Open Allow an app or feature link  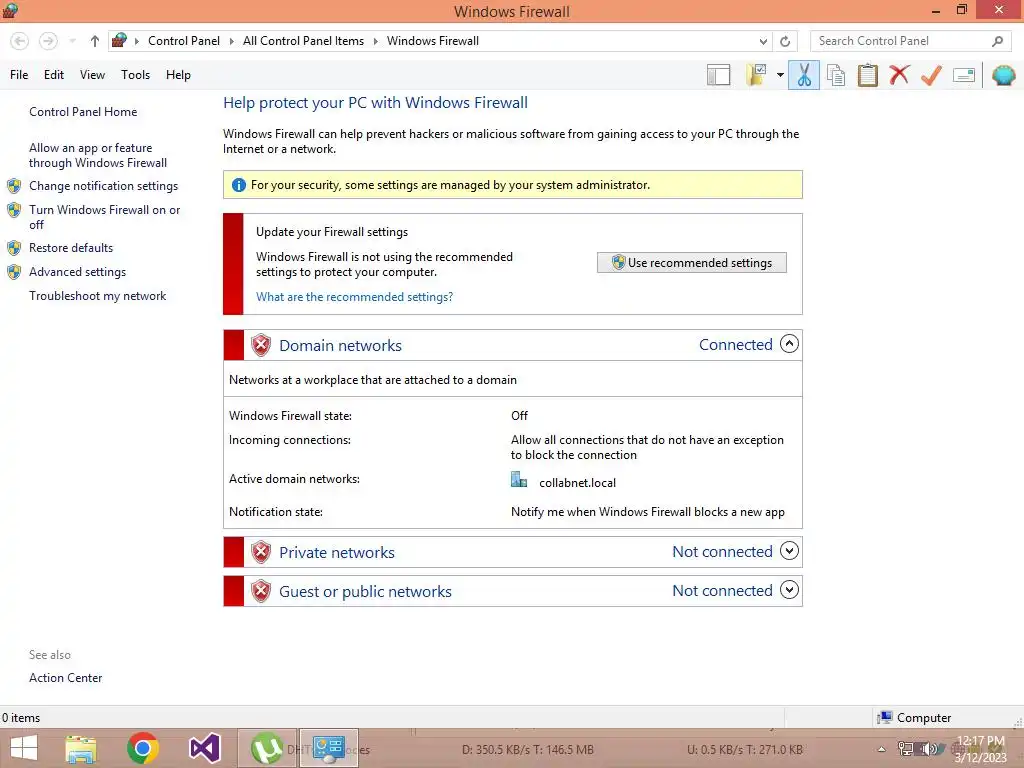click(98, 155)
